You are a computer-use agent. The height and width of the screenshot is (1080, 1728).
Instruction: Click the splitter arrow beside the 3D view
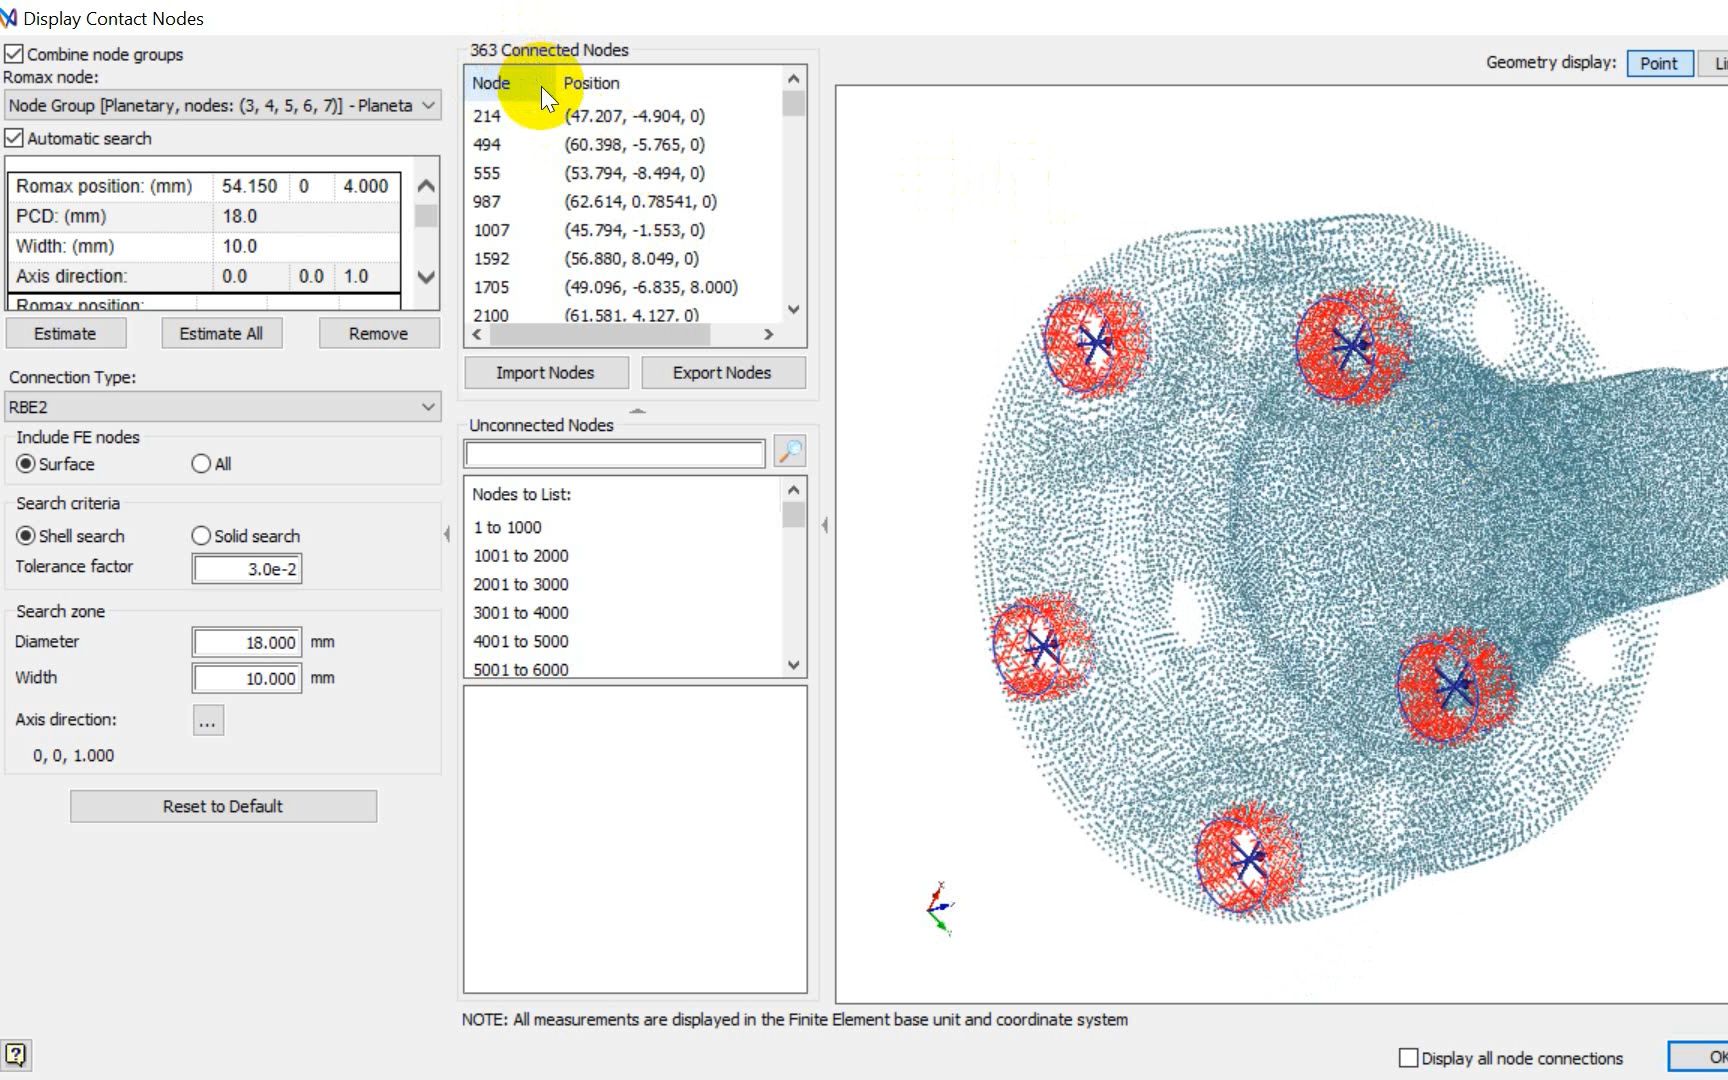click(824, 525)
